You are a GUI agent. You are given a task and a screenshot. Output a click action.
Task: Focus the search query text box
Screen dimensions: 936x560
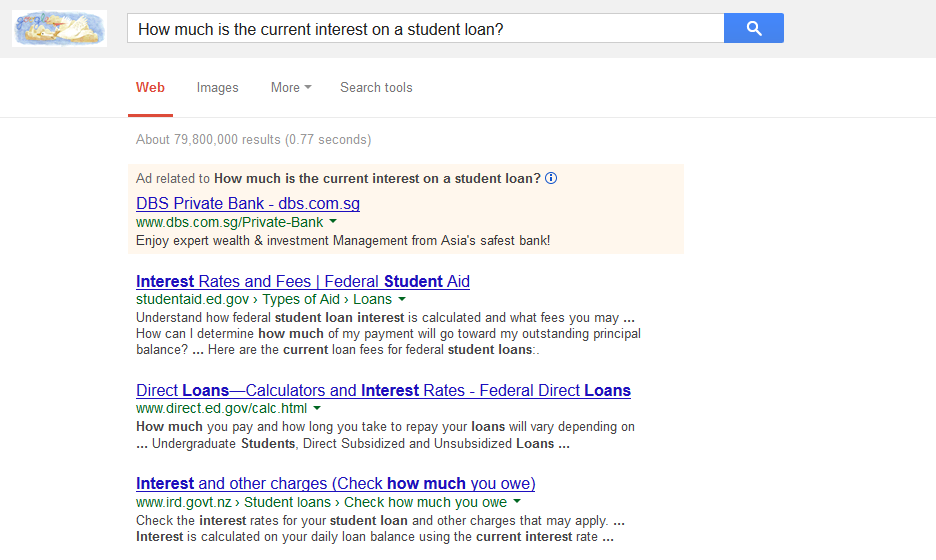[x=424, y=29]
